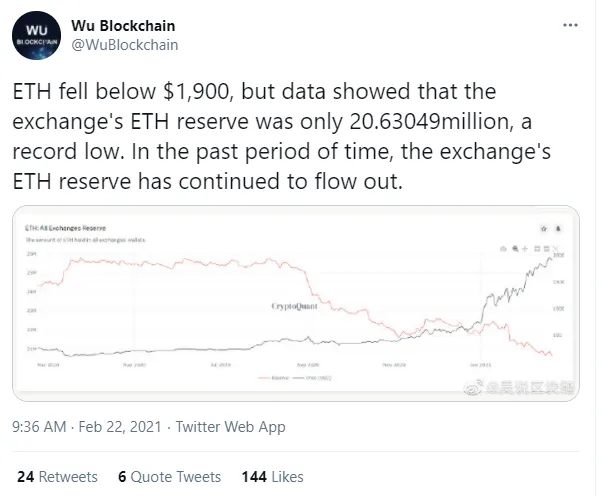Toggle the Reserve series in the chart legend
Screen dimensions: 603x496
[279, 378]
